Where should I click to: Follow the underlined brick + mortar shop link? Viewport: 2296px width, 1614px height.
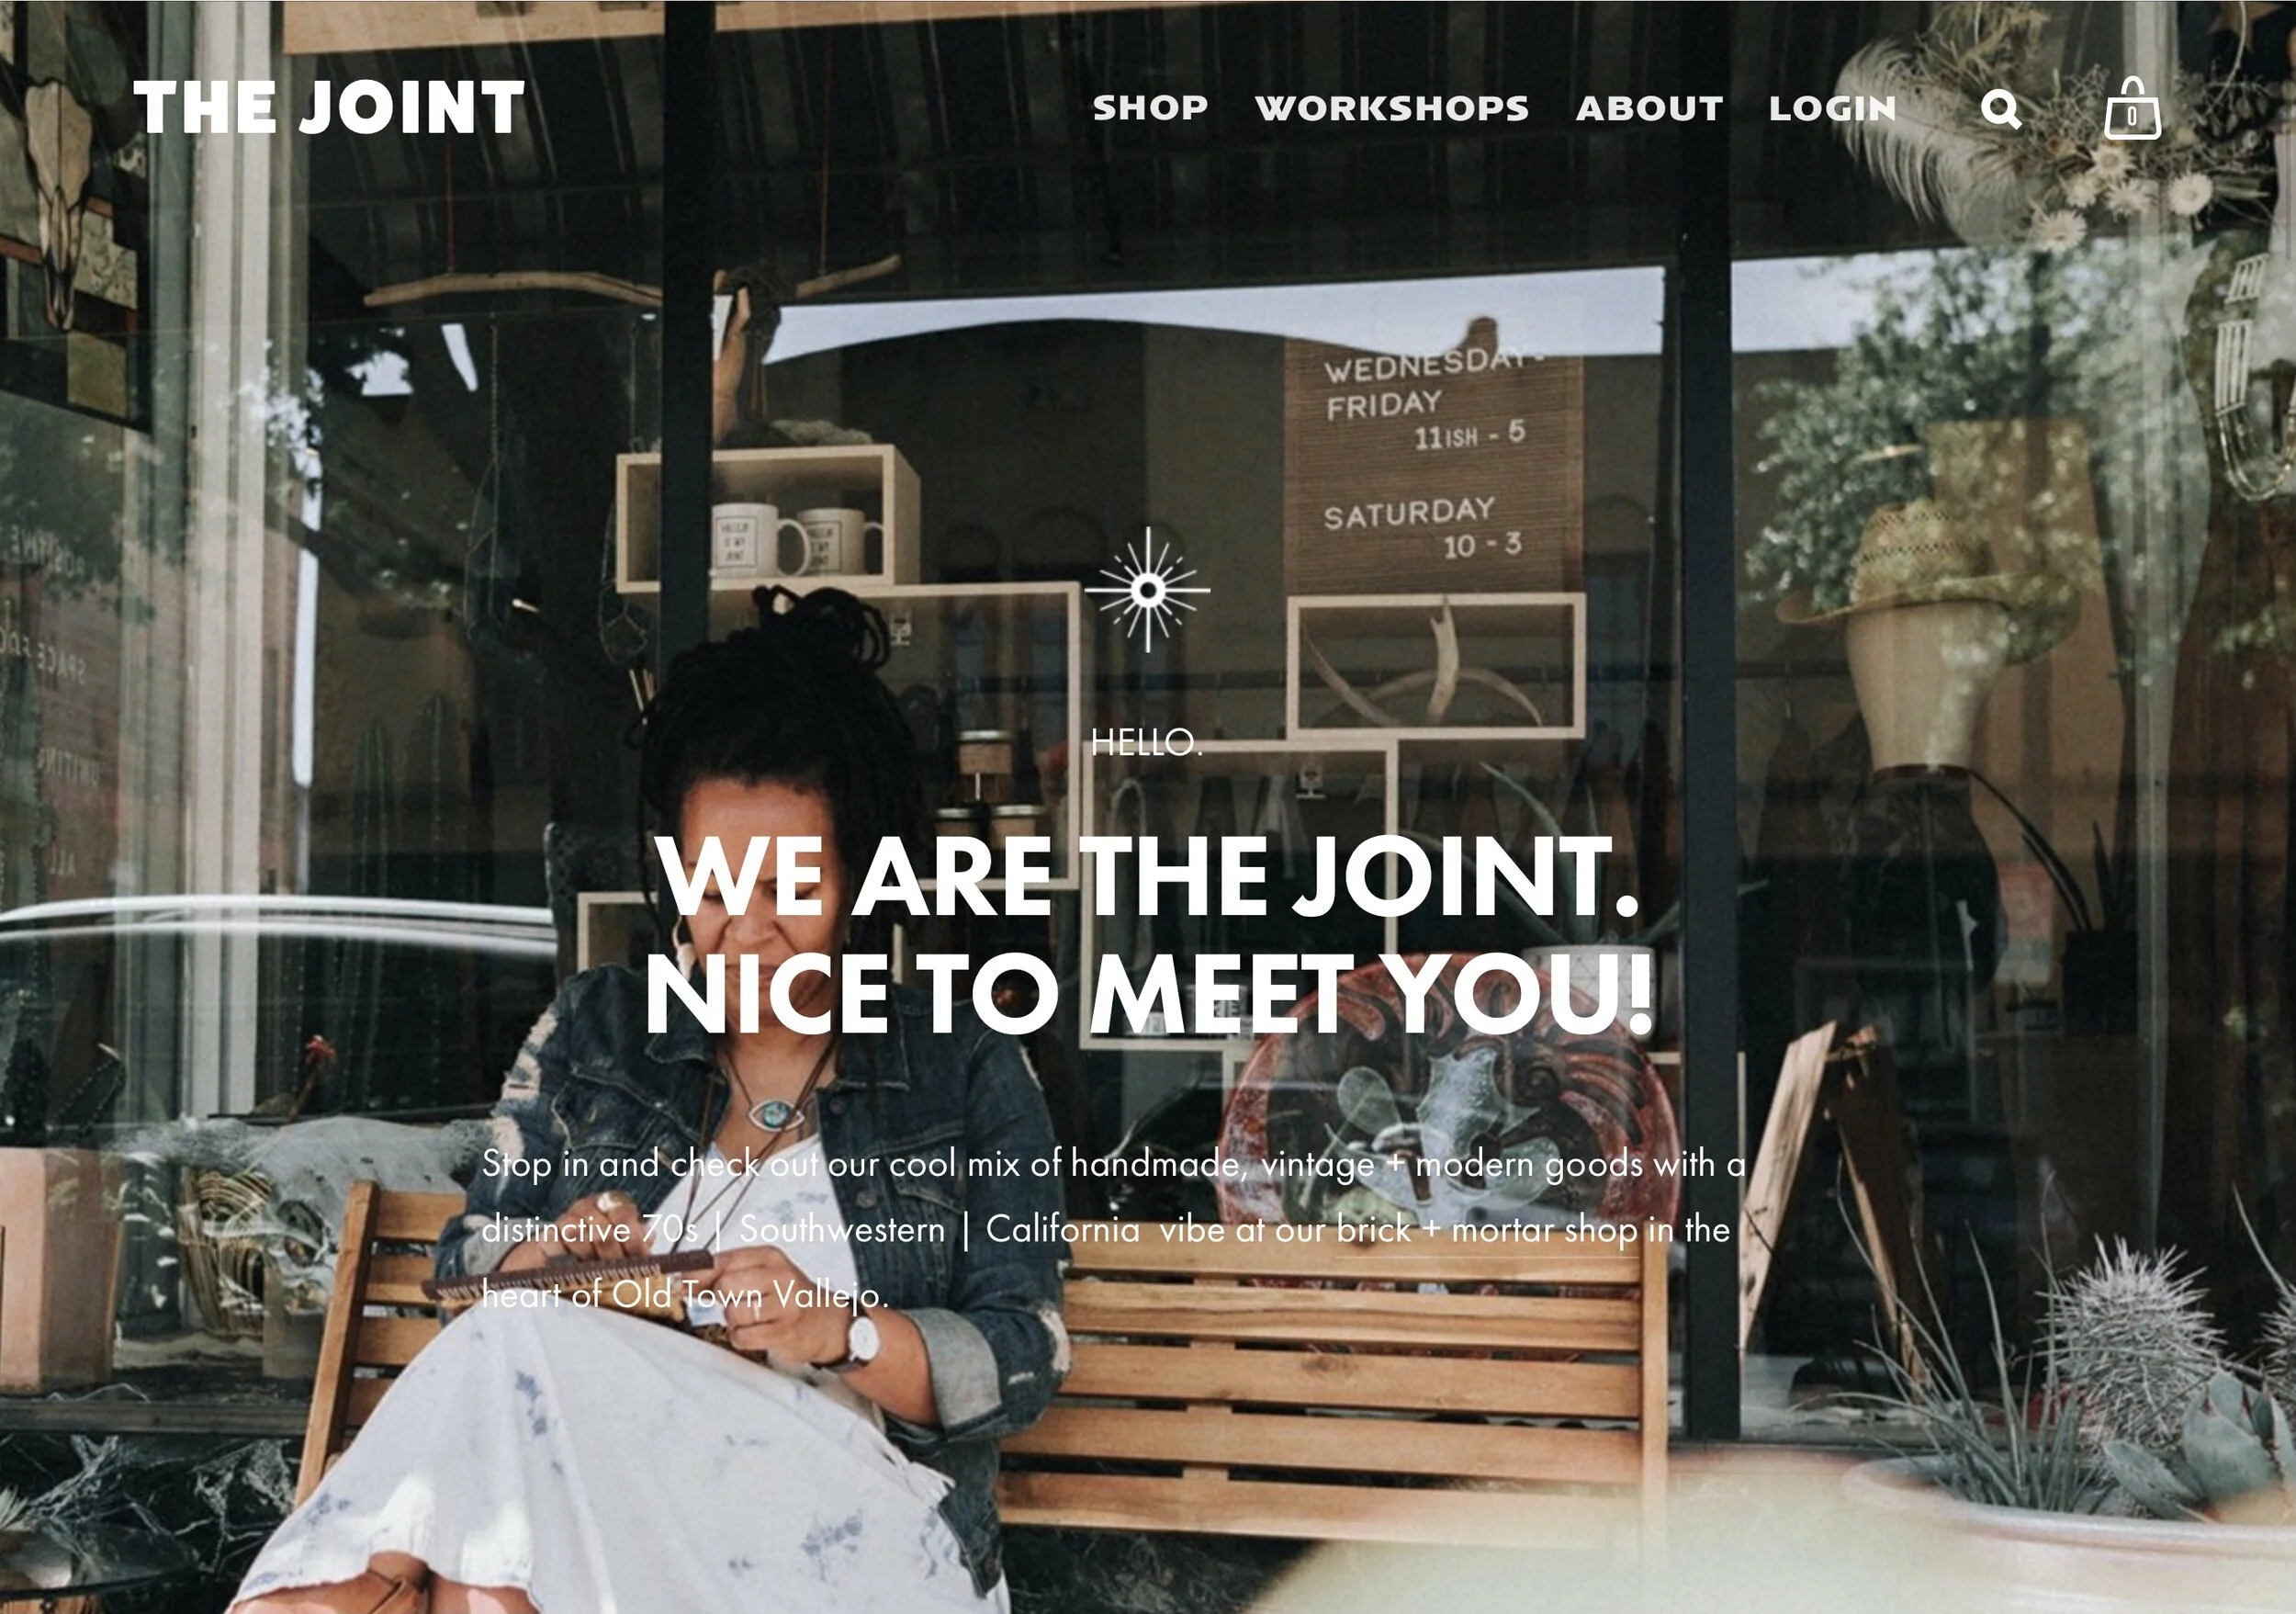(1487, 1230)
